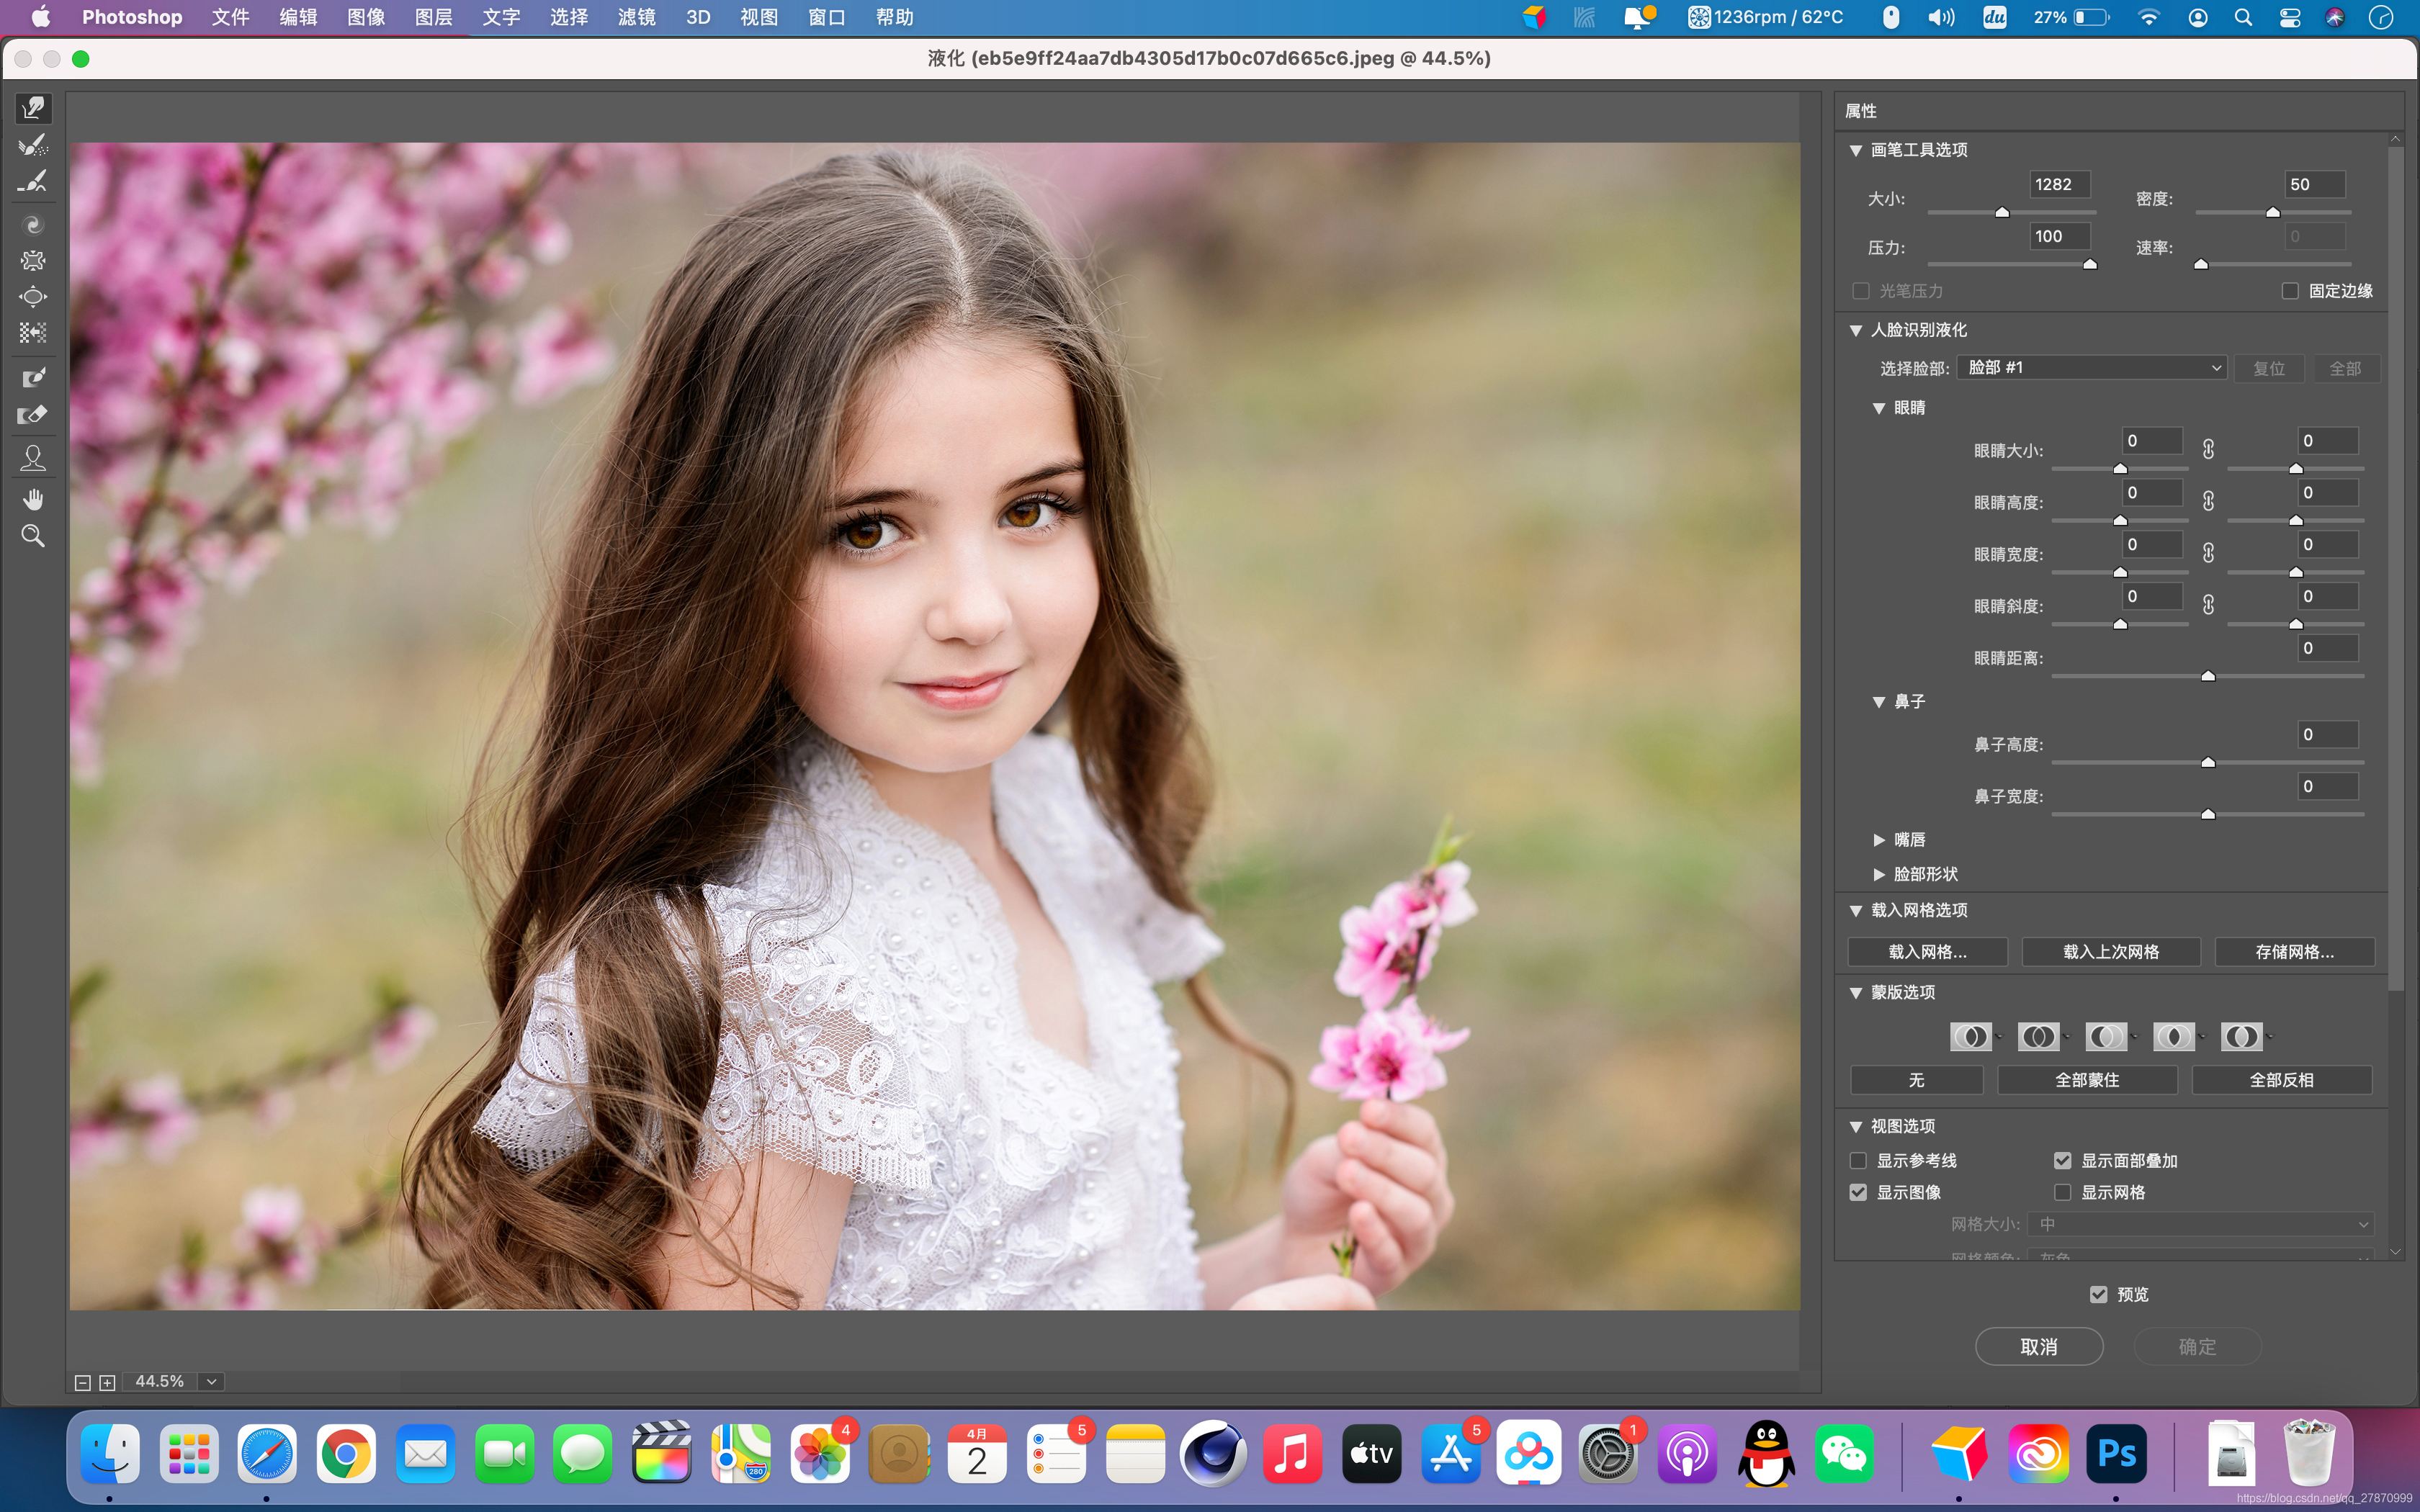
Task: Select the Pucker tool
Action: tap(33, 261)
